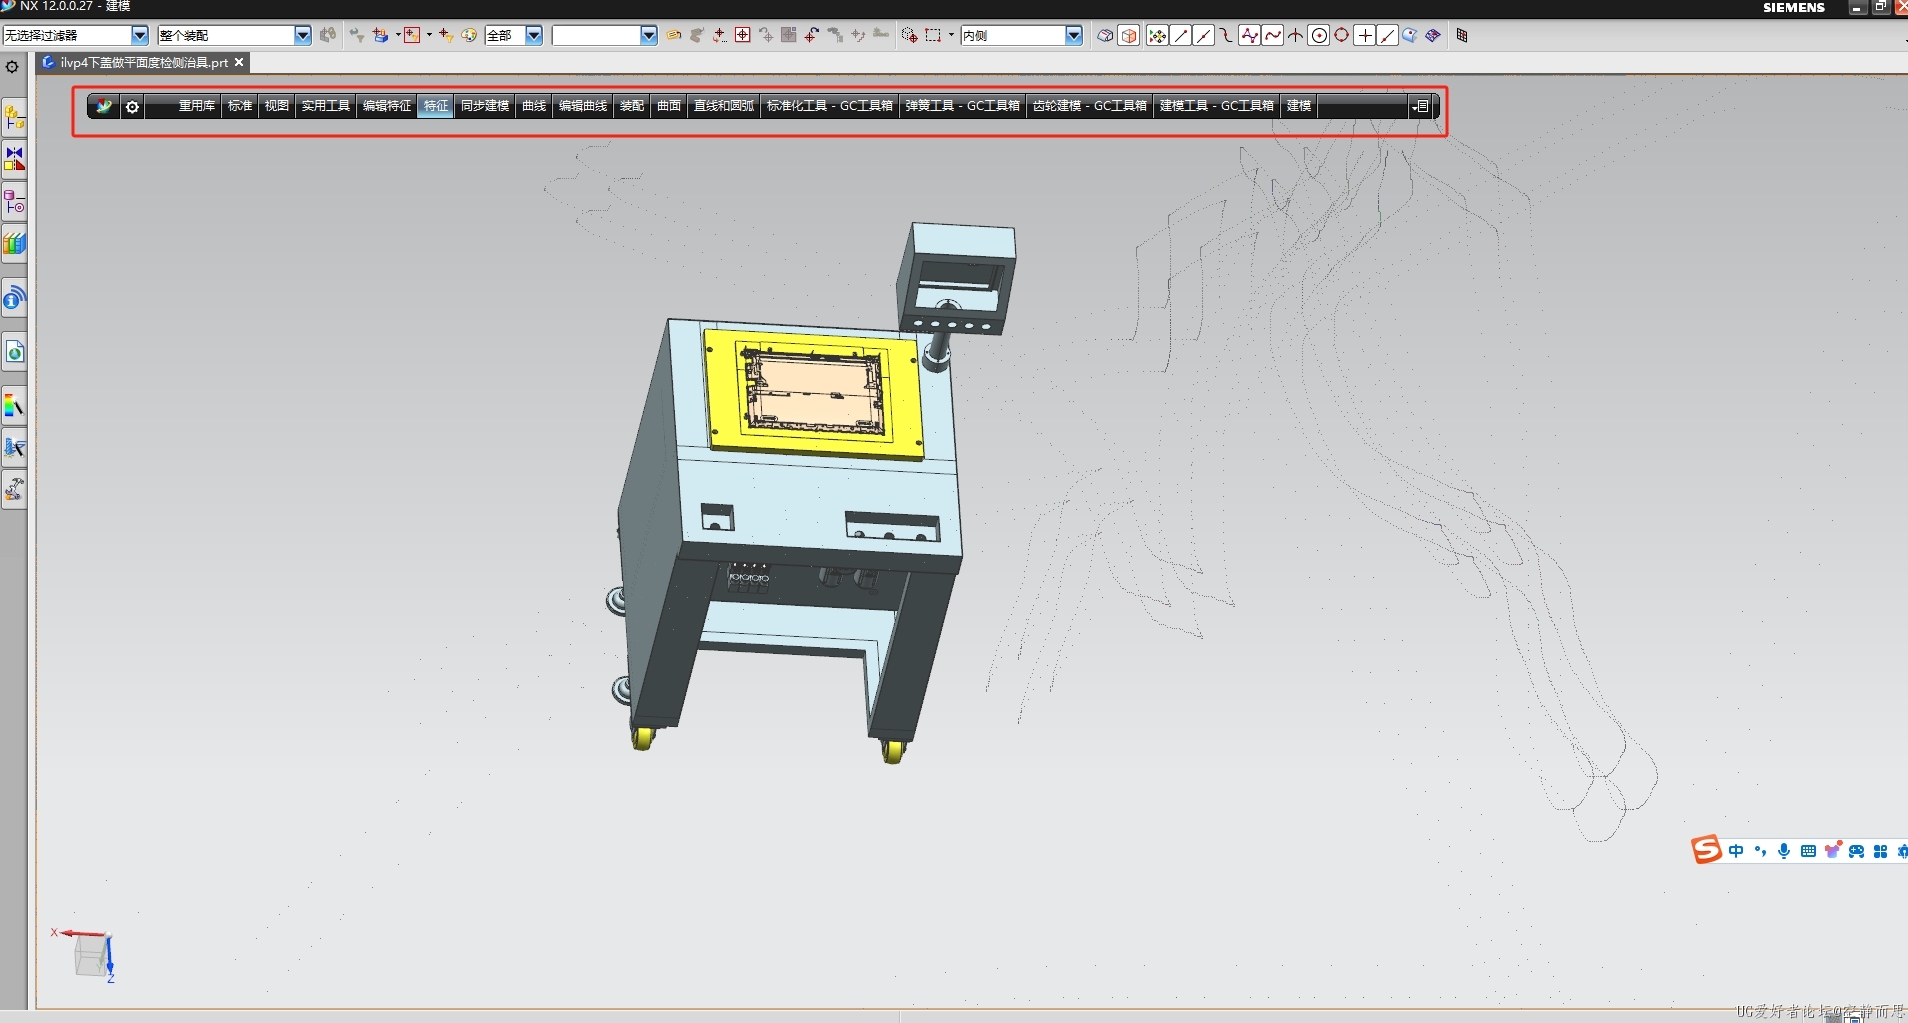Select the 曲面 tab

coord(669,106)
